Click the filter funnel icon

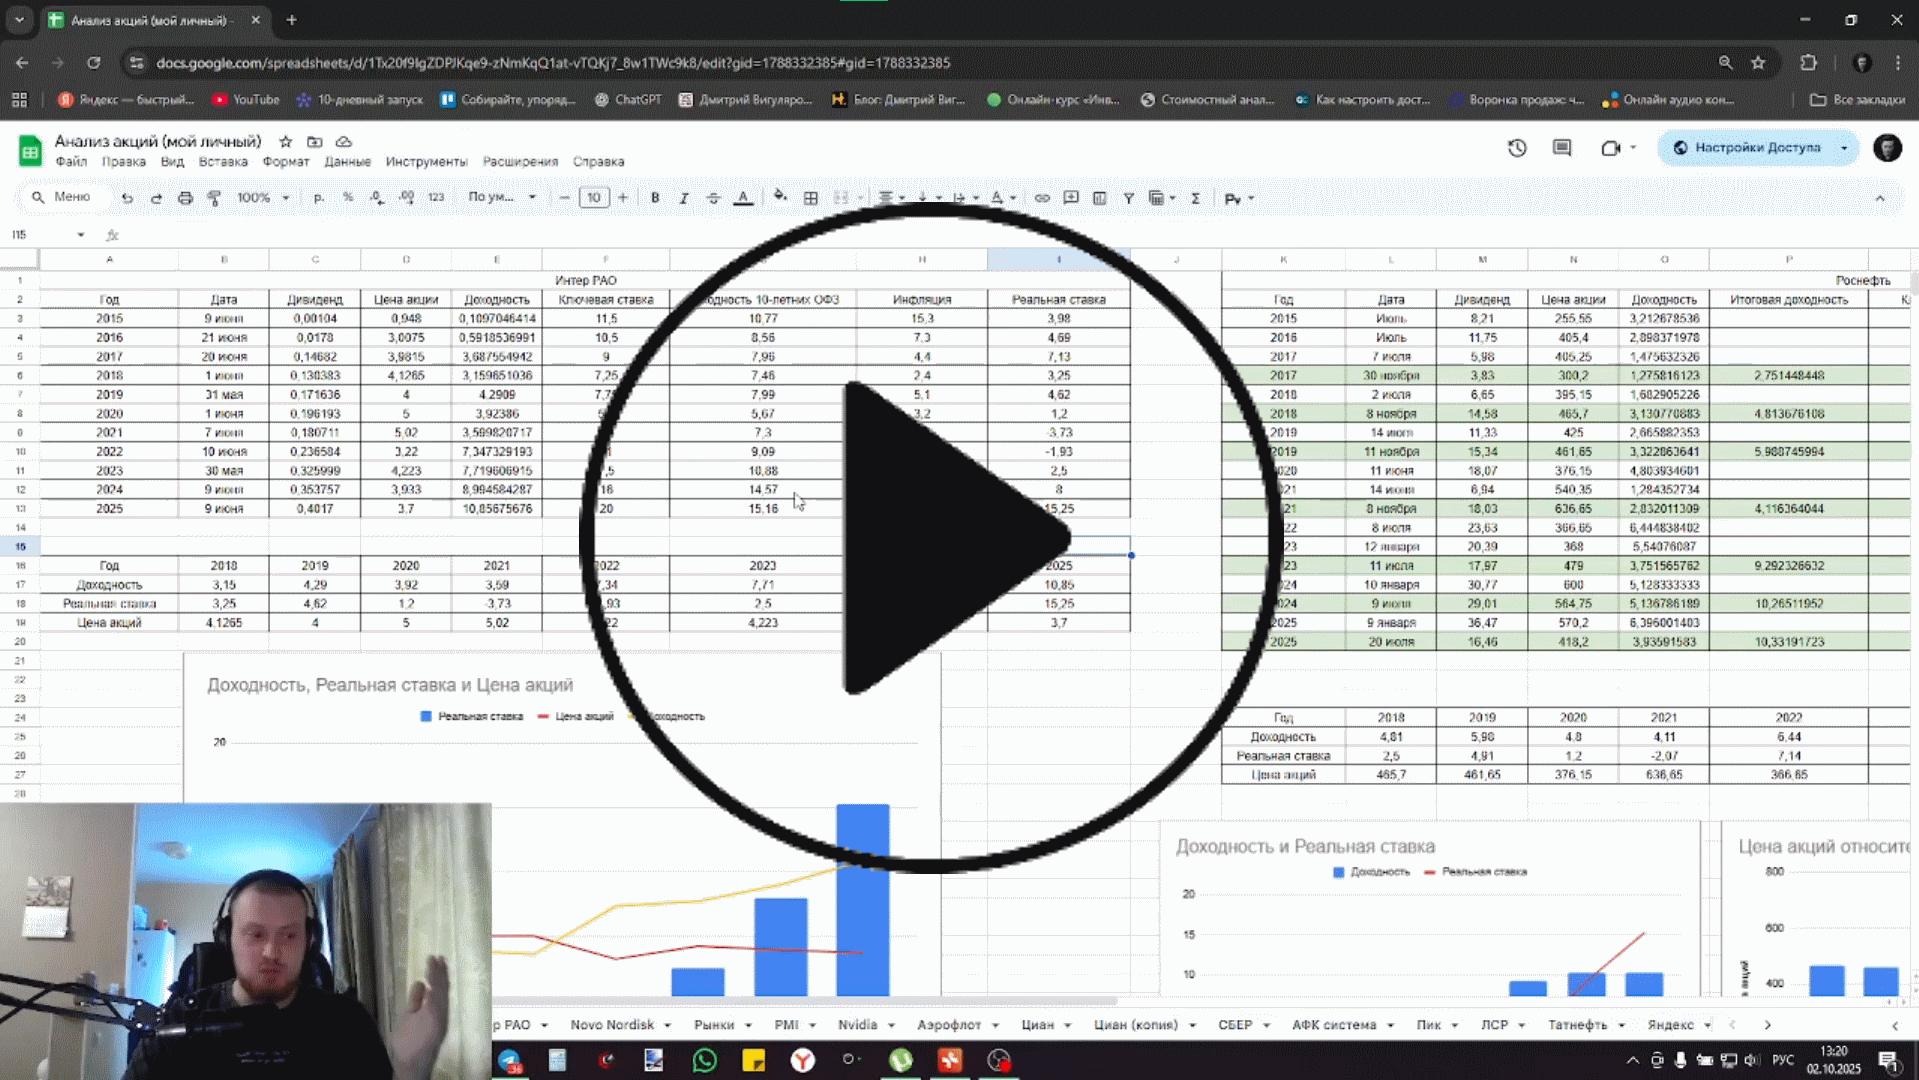tap(1128, 198)
